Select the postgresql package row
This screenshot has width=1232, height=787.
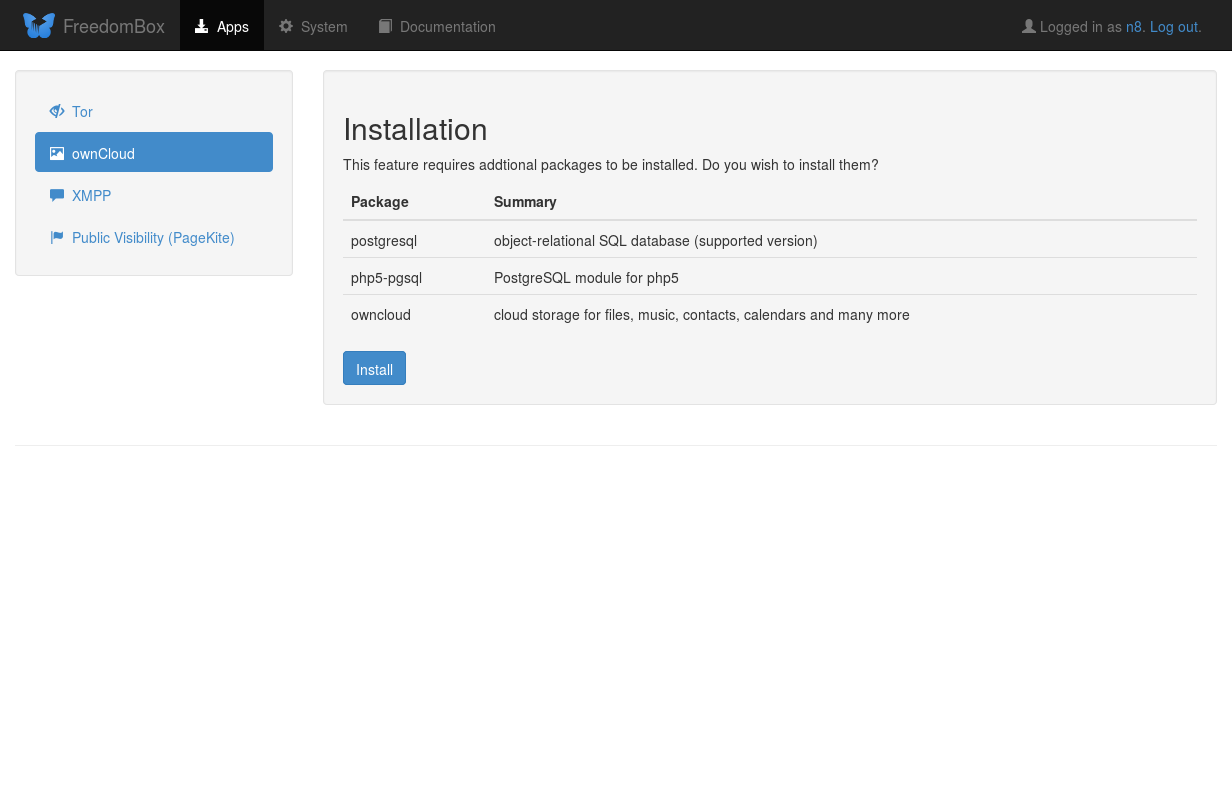384,241
